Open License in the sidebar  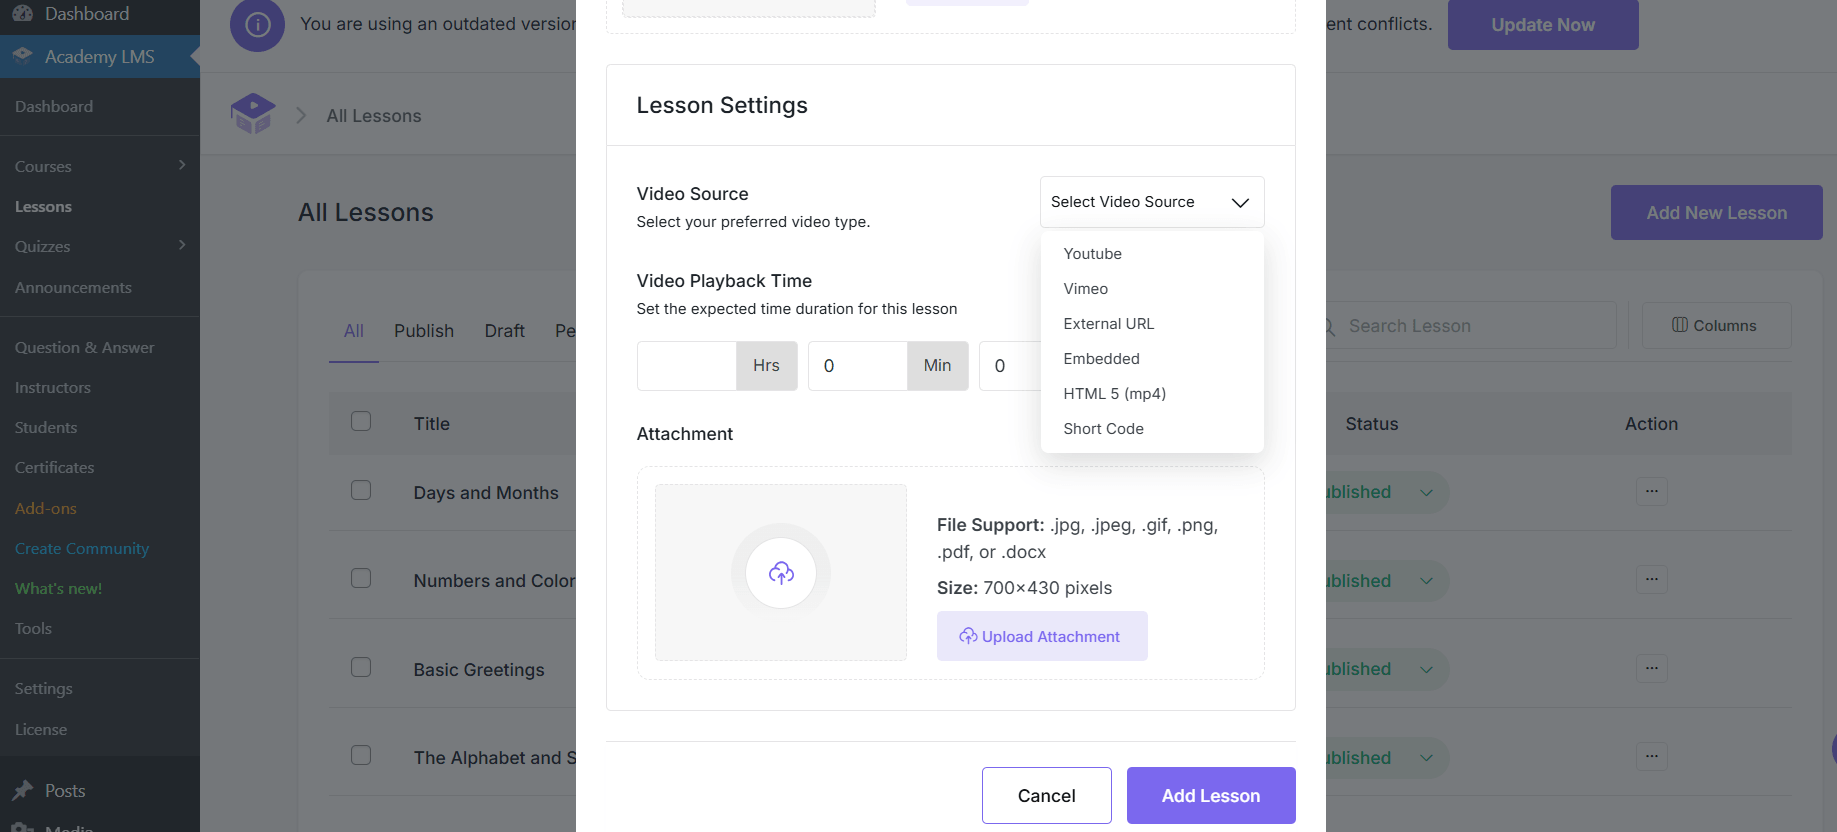41,729
